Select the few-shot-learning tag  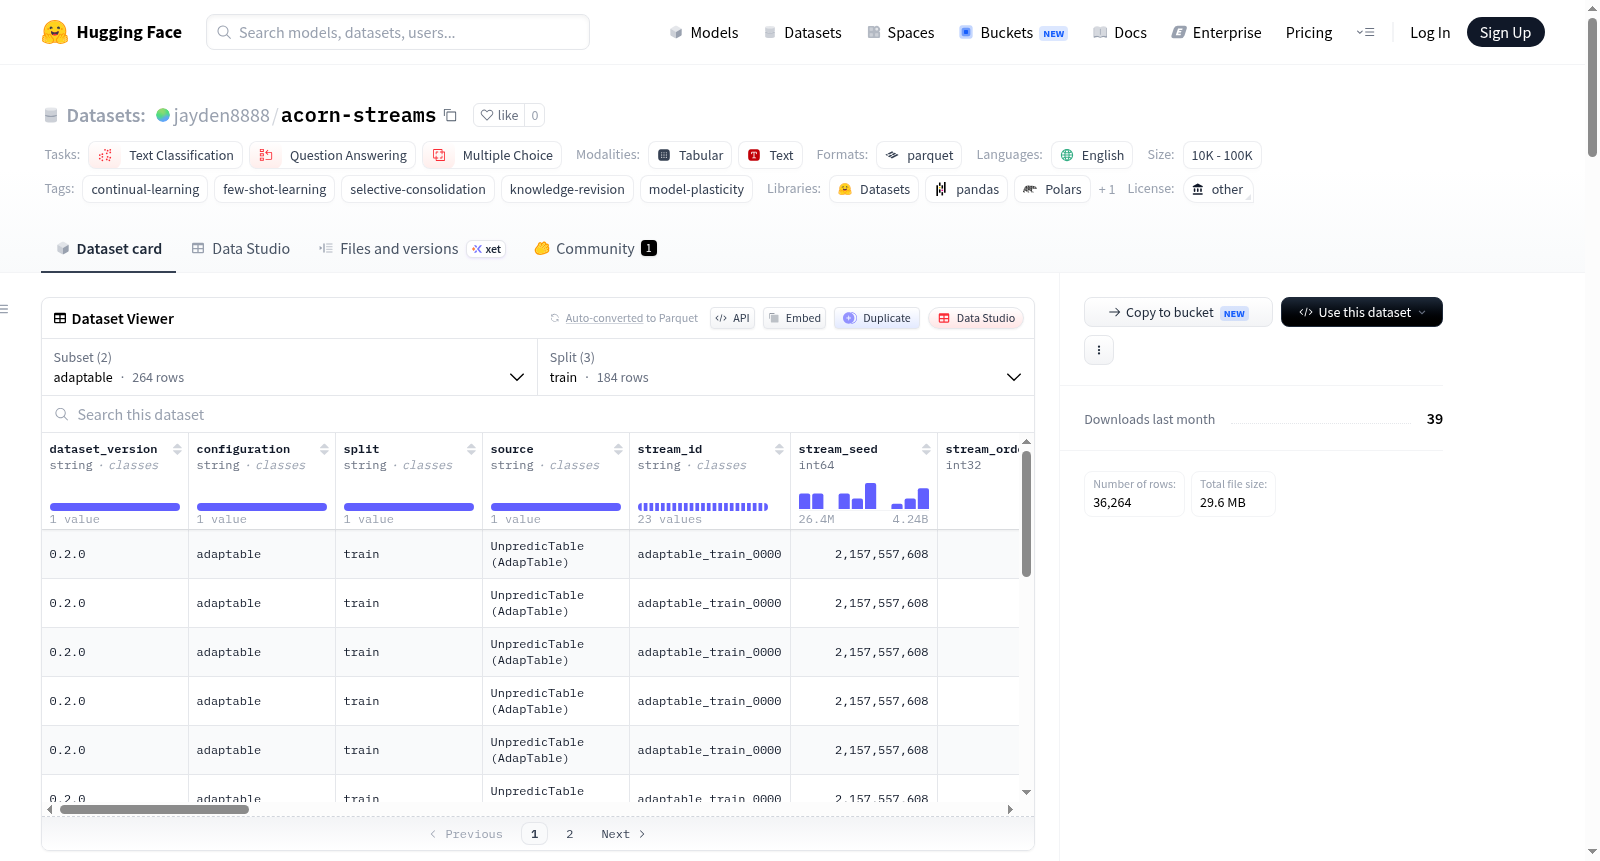point(275,189)
